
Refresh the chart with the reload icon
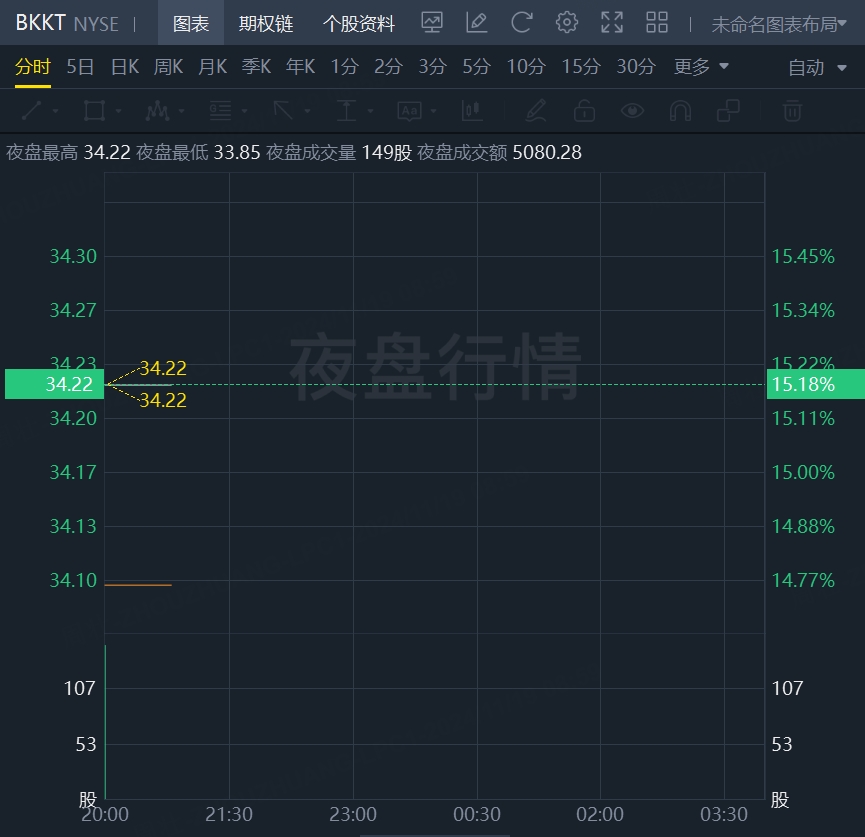[521, 23]
